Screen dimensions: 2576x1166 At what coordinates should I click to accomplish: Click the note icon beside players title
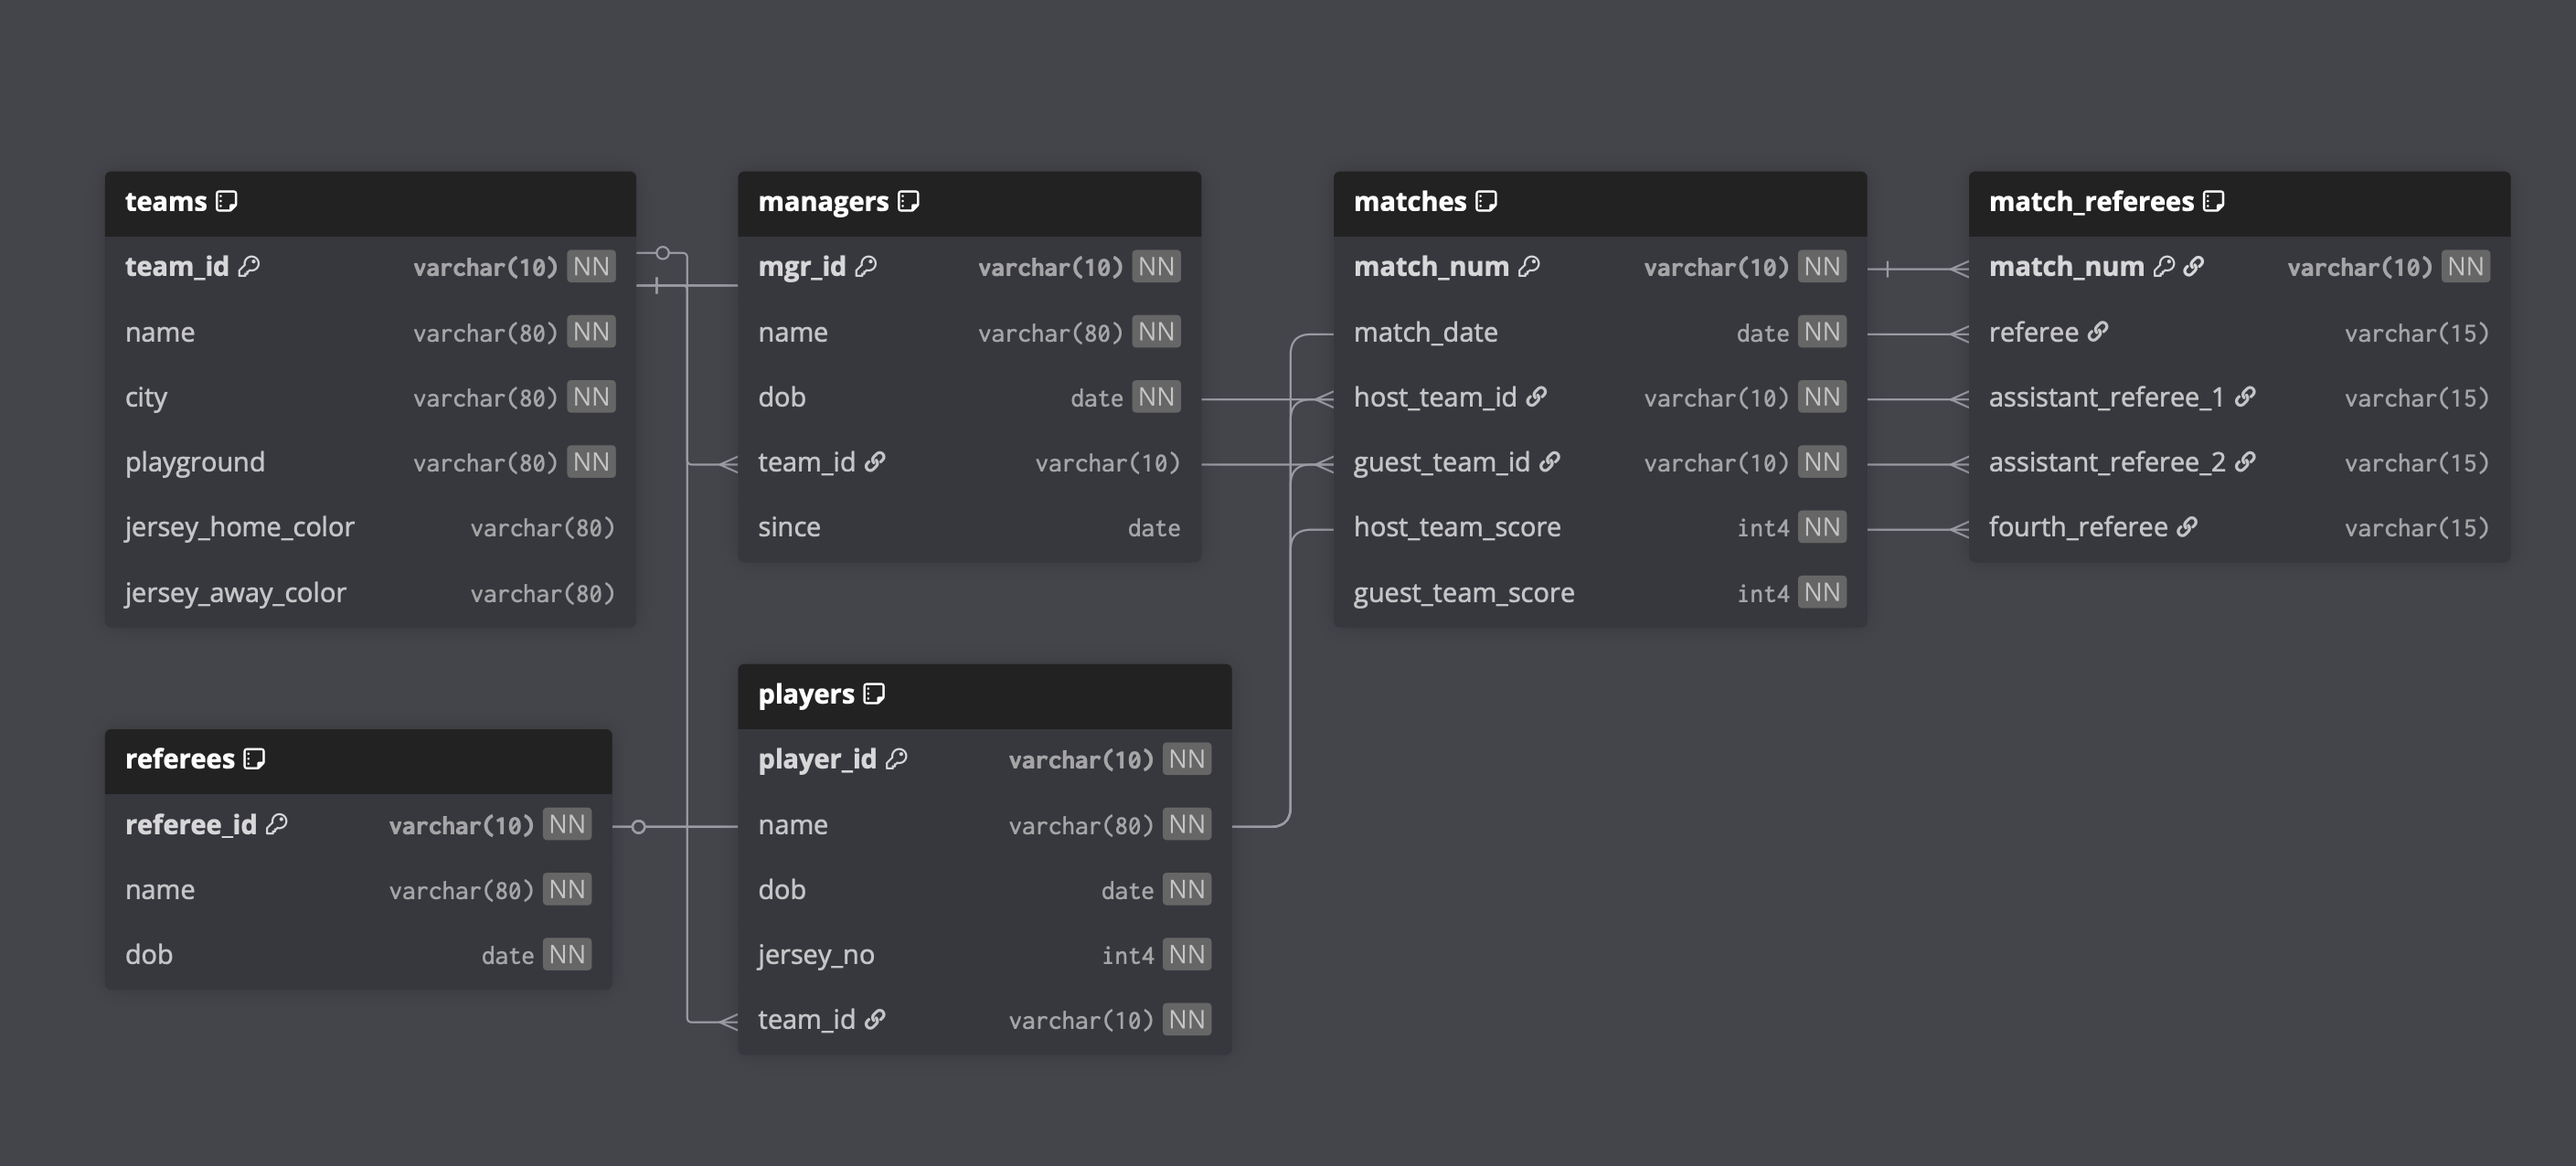tap(874, 694)
